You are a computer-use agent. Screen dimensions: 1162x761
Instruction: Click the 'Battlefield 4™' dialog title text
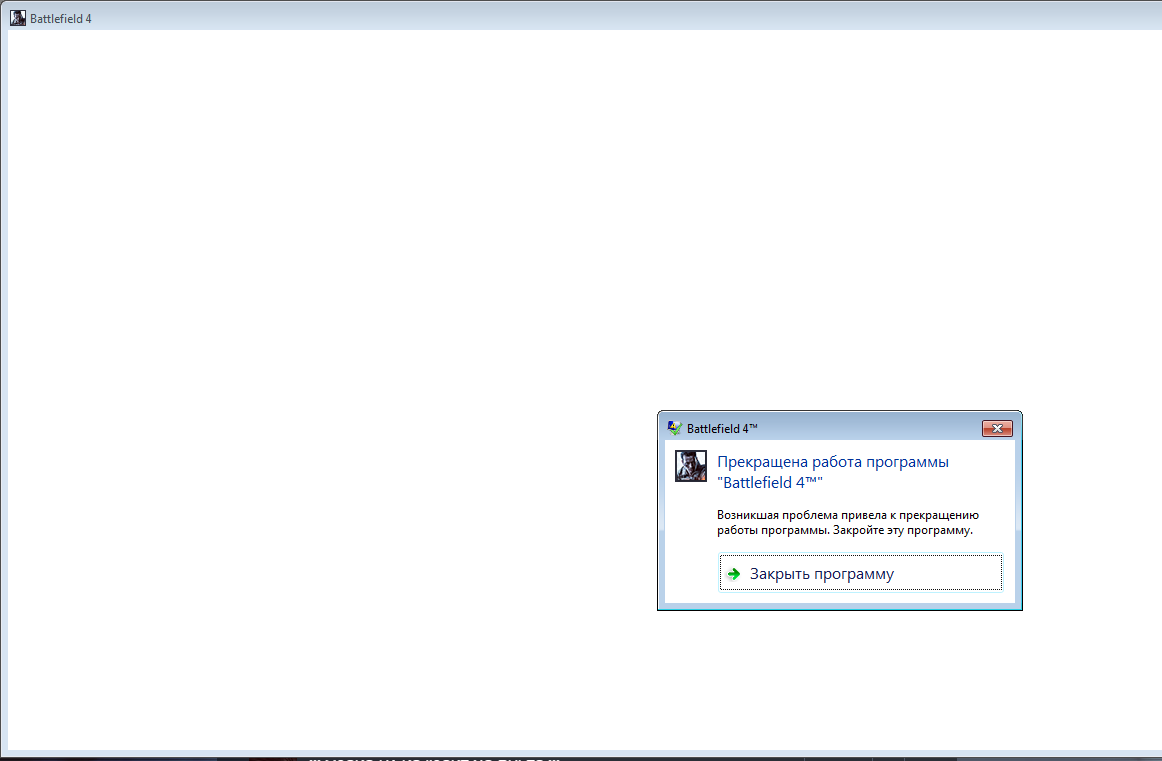[x=722, y=428]
